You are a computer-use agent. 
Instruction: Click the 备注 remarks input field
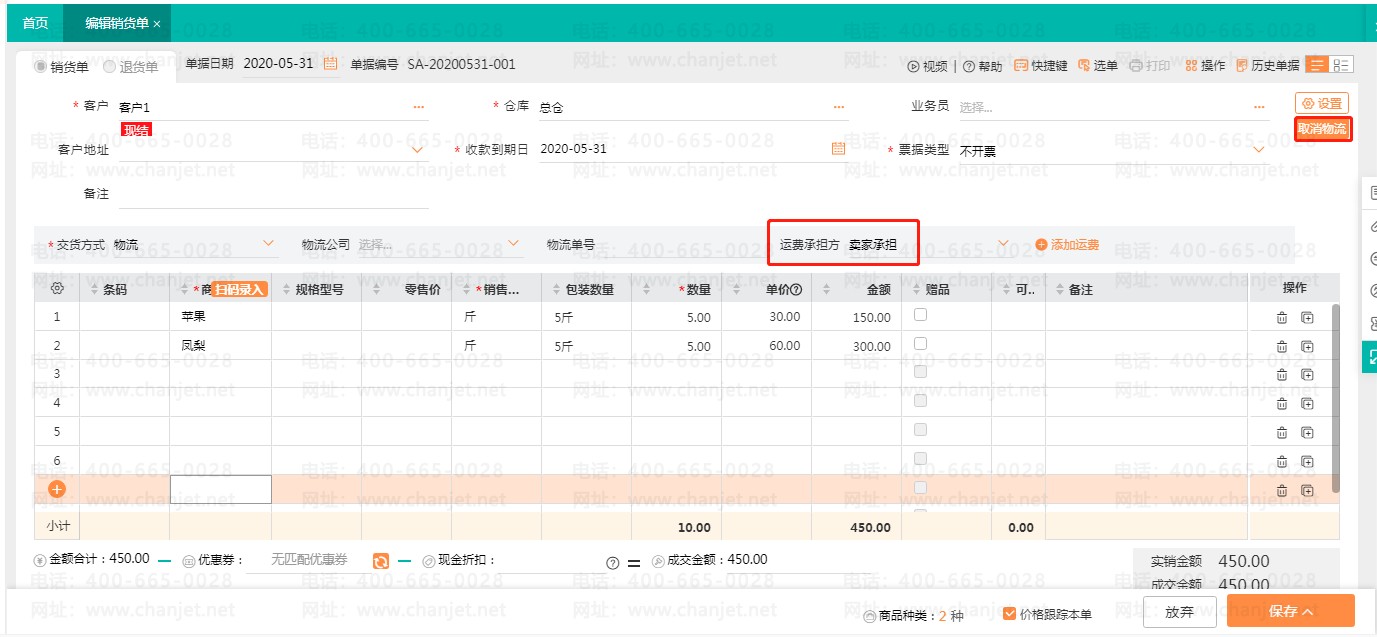click(x=273, y=194)
